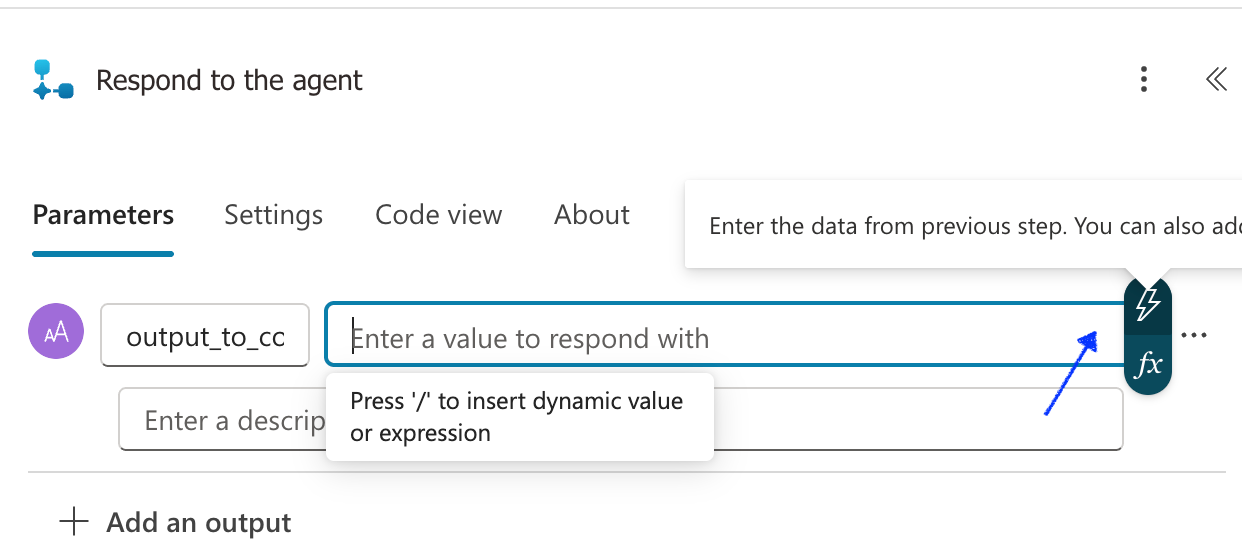Screen dimensions: 1242x554
Task: Click the plus icon beside Add an output
Action: (74, 522)
